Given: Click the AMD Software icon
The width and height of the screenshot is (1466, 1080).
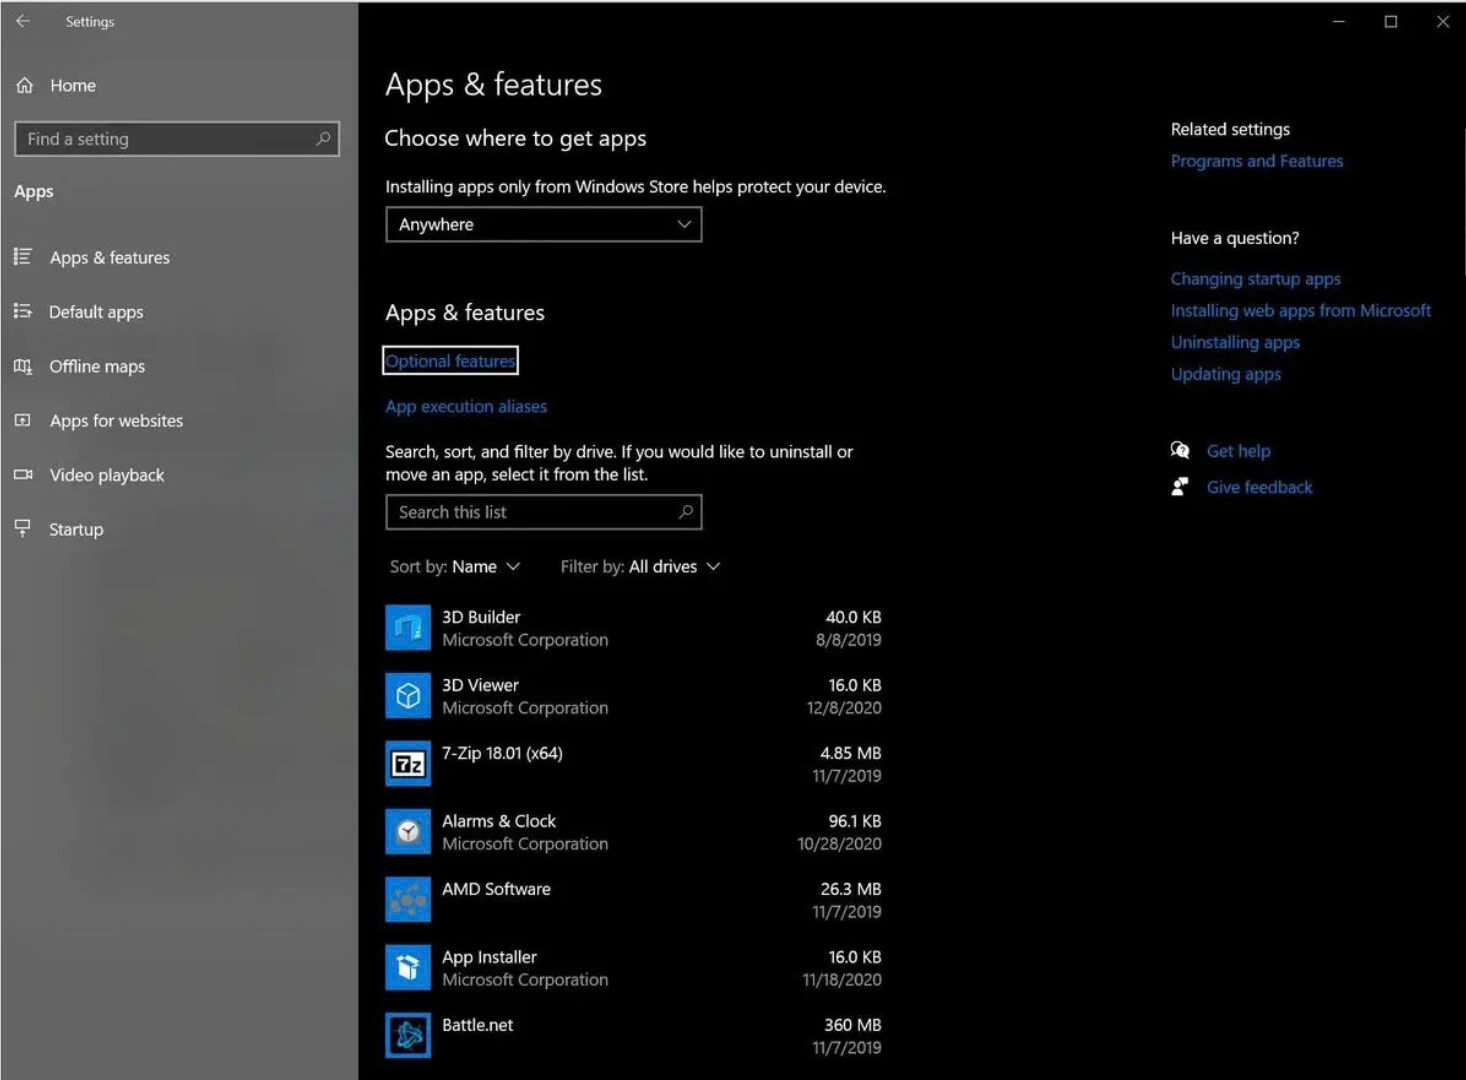Looking at the screenshot, I should coord(408,900).
